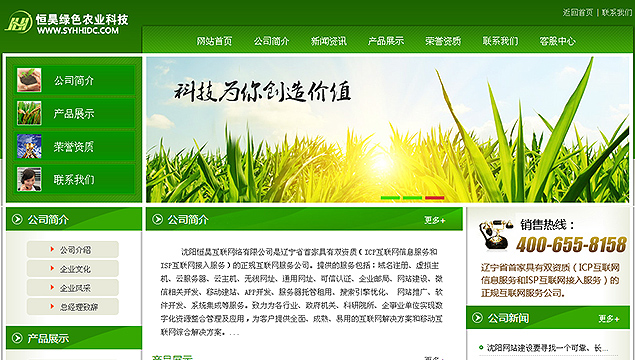Screen dimensions: 635x360
Task: Open 网站首页 in the navigation bar
Action: tap(214, 41)
